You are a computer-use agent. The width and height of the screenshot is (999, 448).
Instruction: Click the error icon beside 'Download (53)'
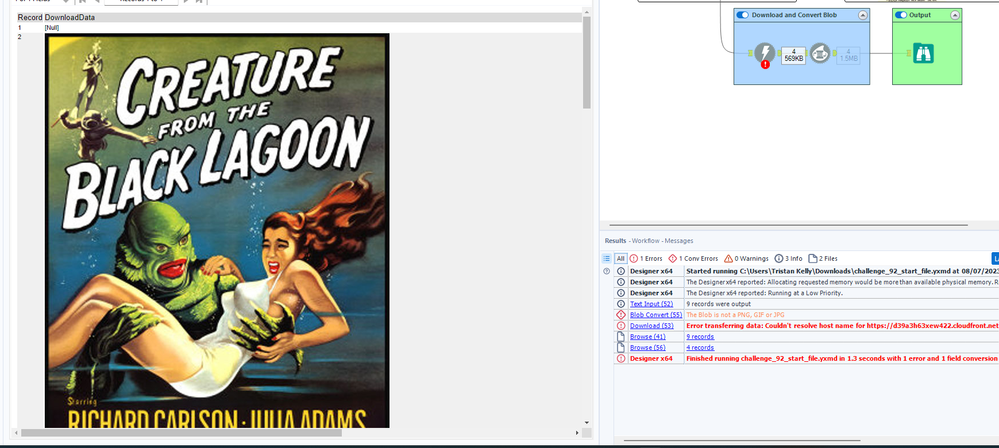pos(621,326)
